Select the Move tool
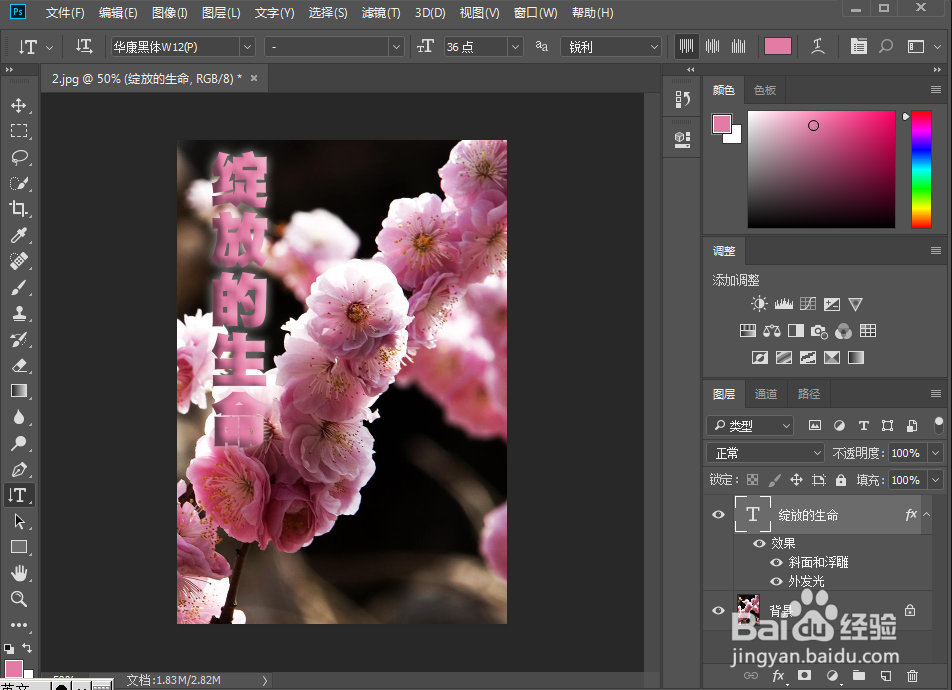Viewport: 952px width, 690px height. [x=19, y=105]
